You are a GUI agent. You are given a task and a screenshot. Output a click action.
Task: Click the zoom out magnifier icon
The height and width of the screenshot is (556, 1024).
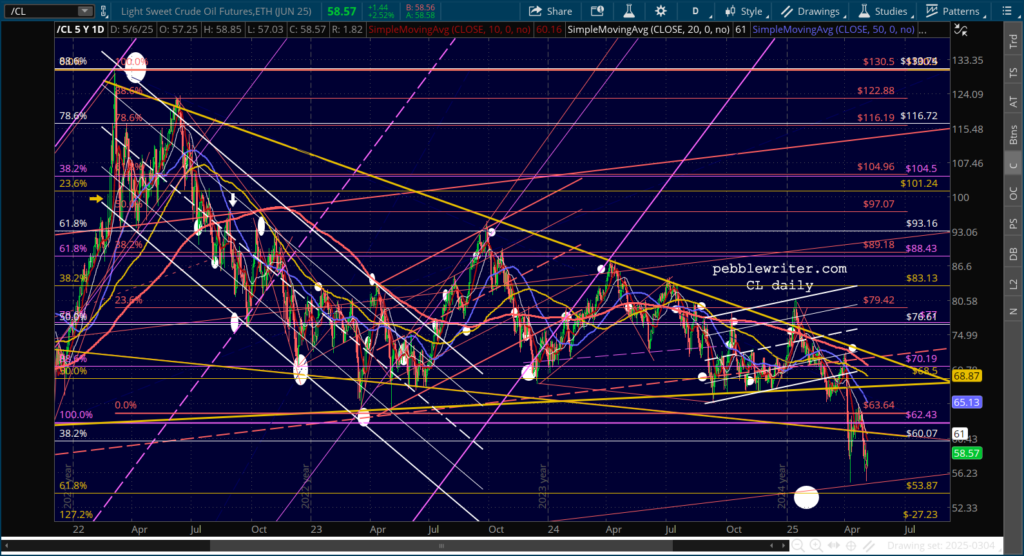pos(798,546)
